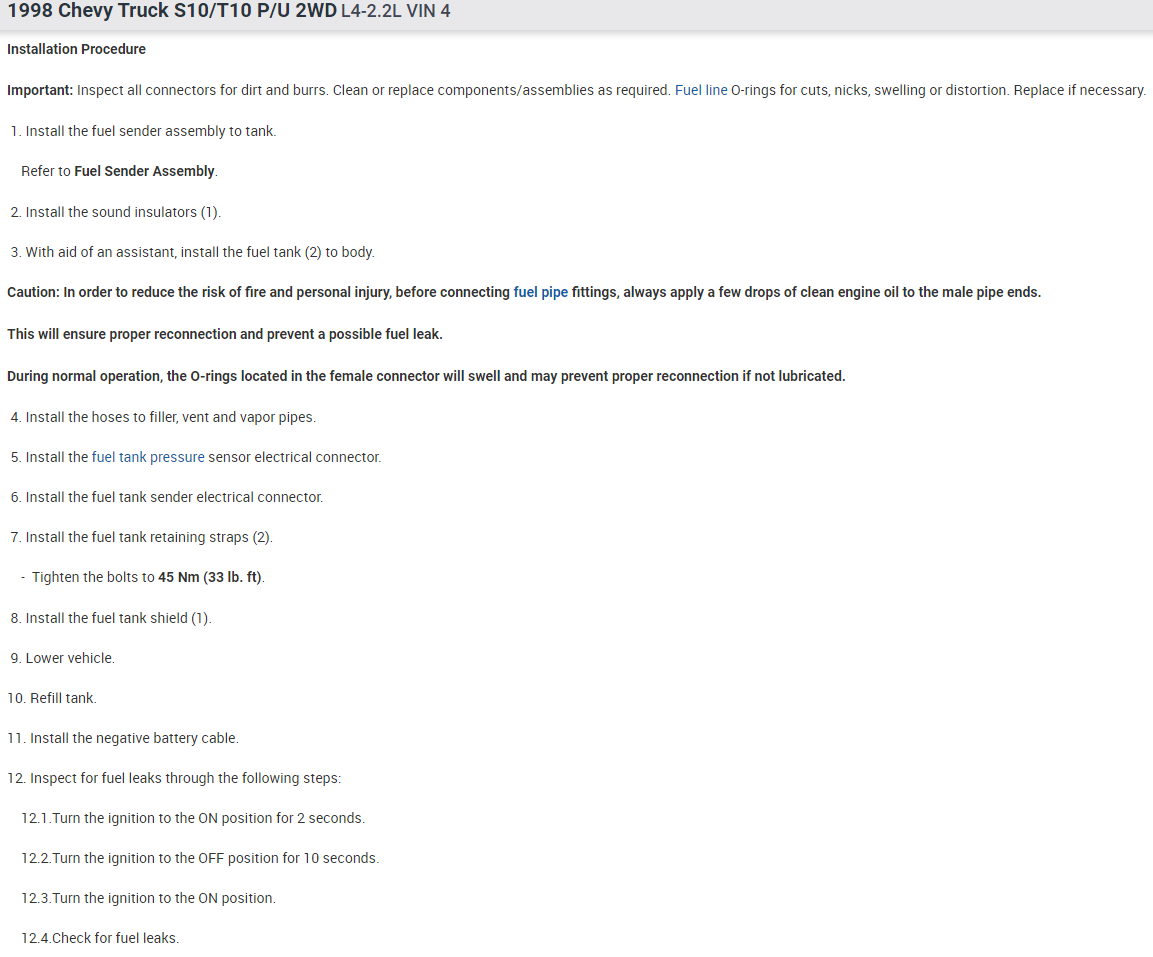The width and height of the screenshot is (1153, 957).
Task: Click the "Installation Procedure" heading
Action: (x=76, y=49)
